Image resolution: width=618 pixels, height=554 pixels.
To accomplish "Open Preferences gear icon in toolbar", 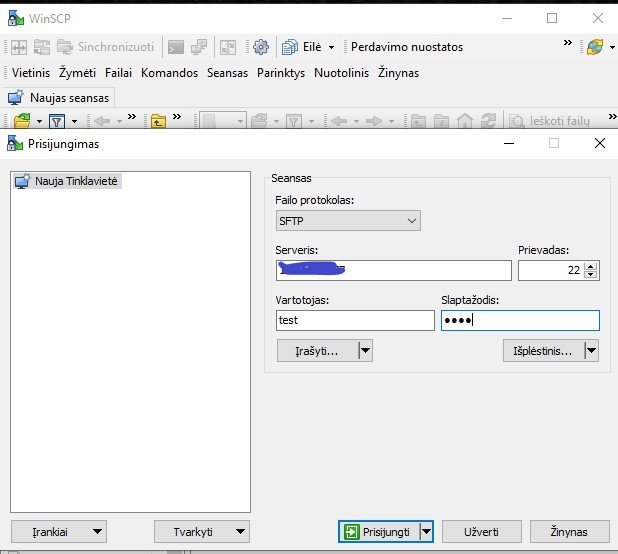I will tap(261, 47).
